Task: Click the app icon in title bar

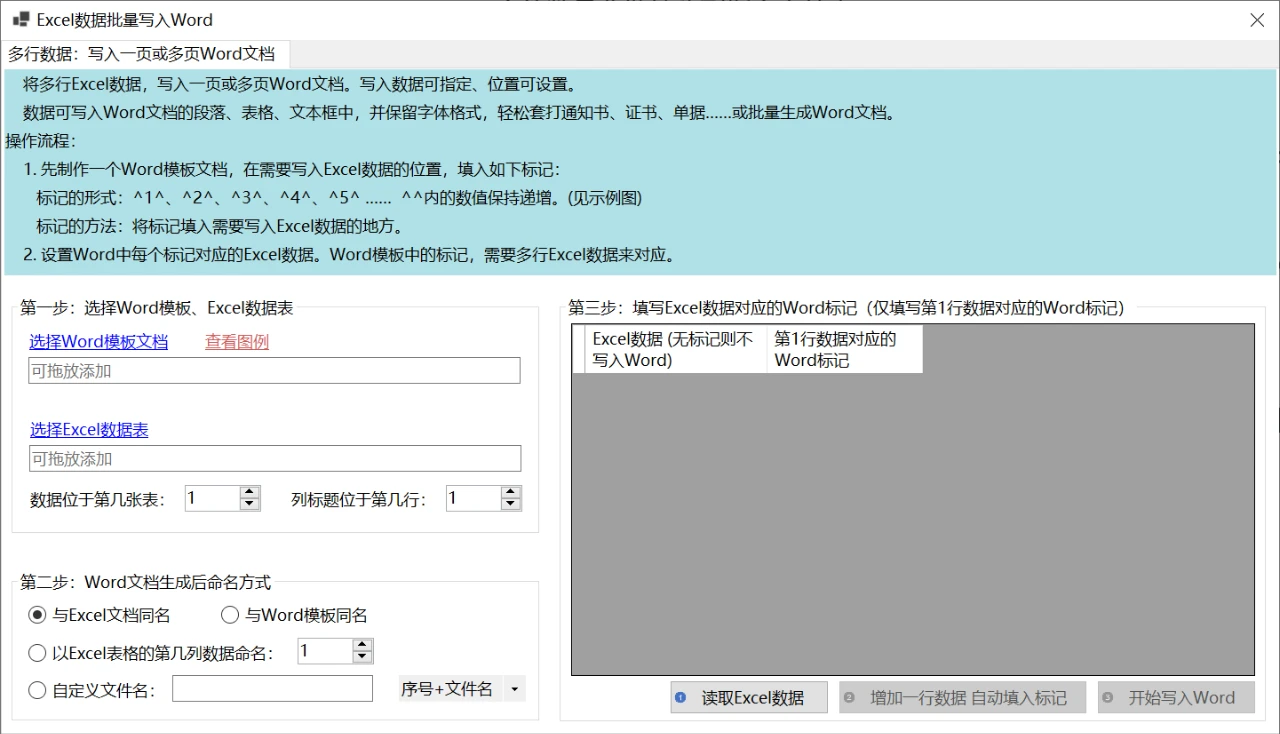Action: pyautogui.click(x=20, y=19)
